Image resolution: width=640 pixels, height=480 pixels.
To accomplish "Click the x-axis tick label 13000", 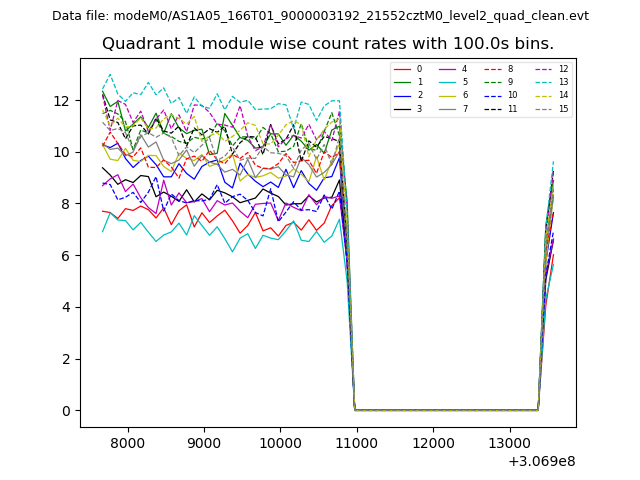I will (508, 443).
